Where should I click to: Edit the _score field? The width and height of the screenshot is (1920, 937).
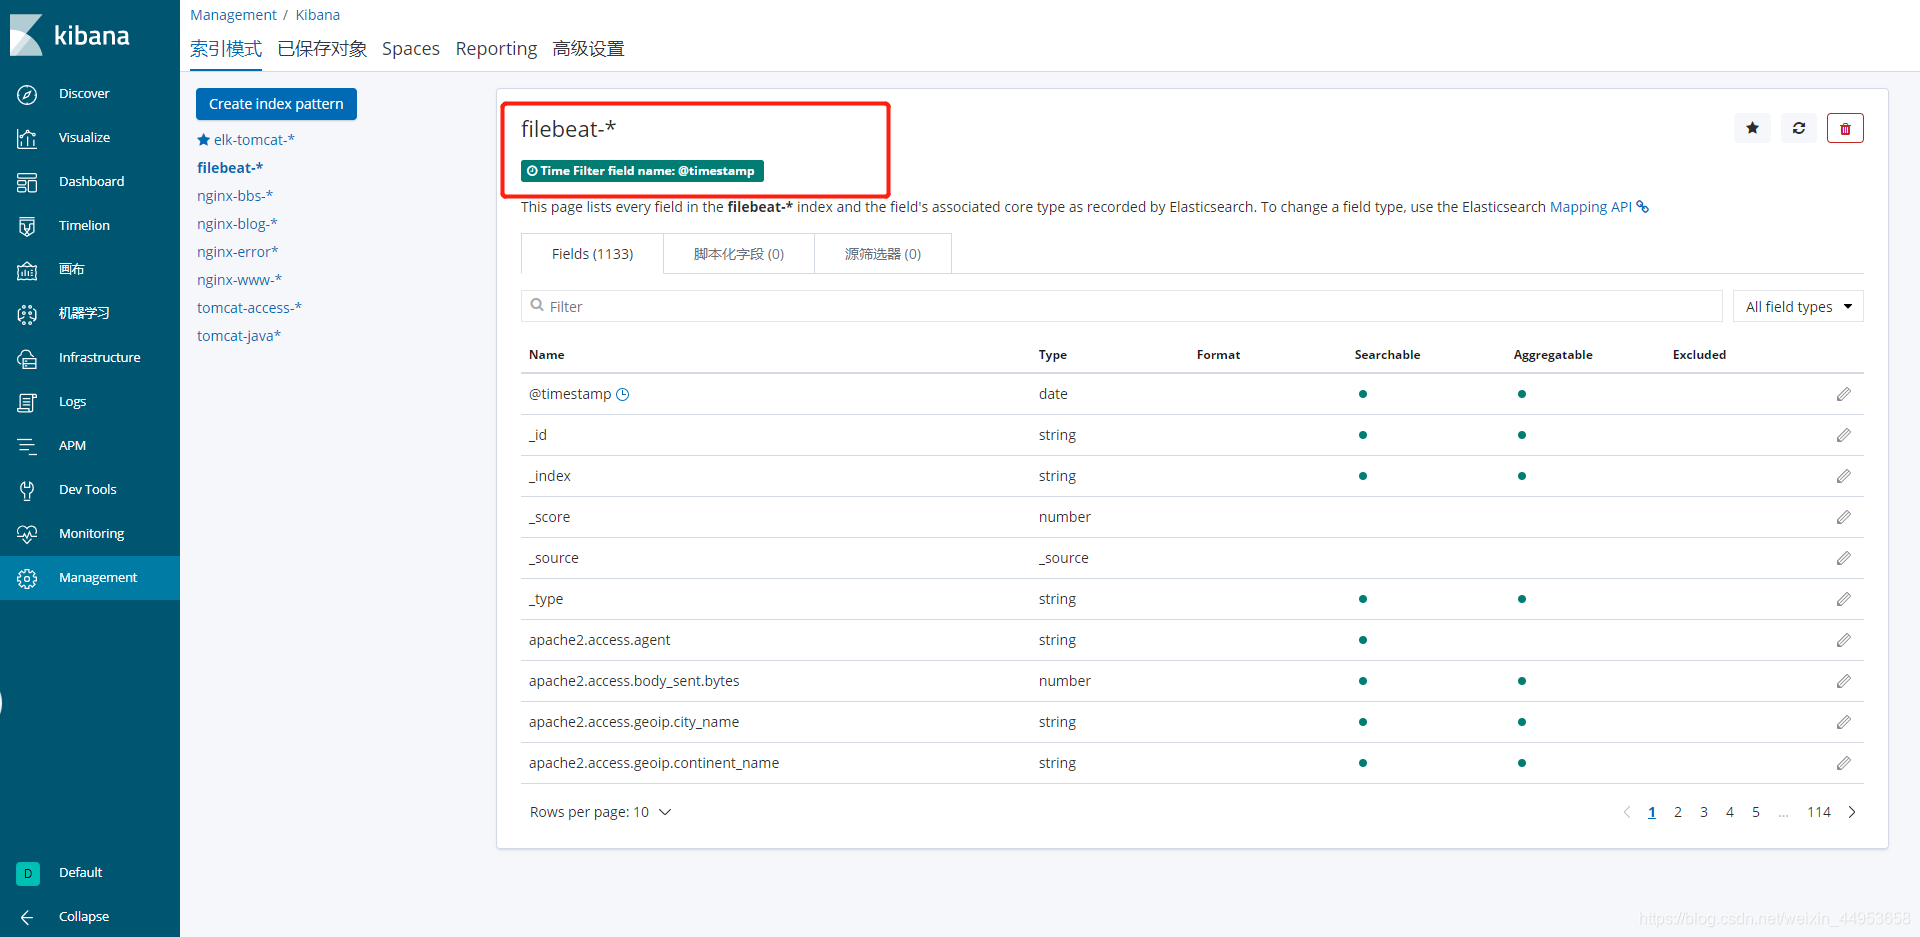pos(1843,518)
